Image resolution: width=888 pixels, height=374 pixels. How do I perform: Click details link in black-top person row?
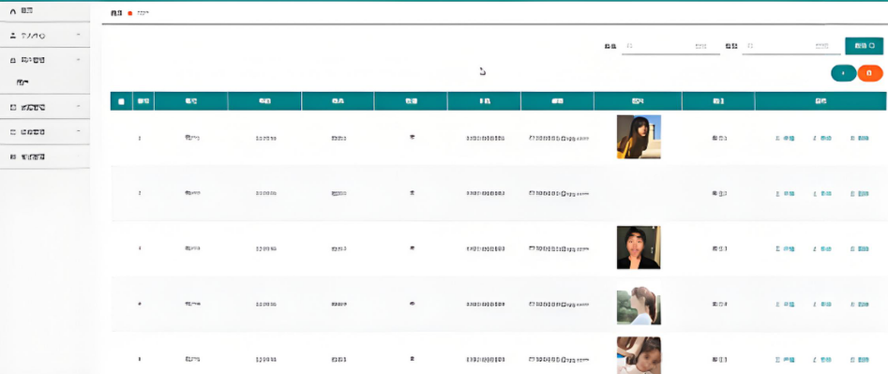point(785,249)
